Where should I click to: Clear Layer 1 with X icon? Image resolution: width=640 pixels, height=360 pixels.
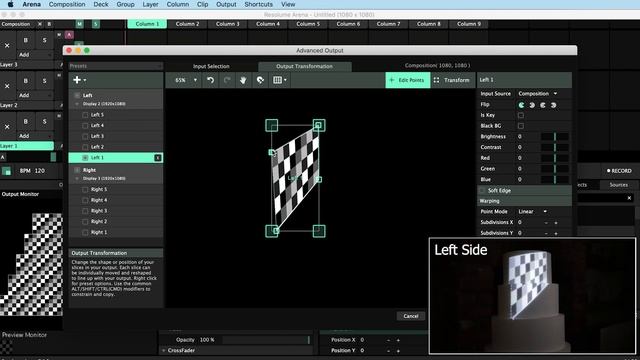(7, 127)
